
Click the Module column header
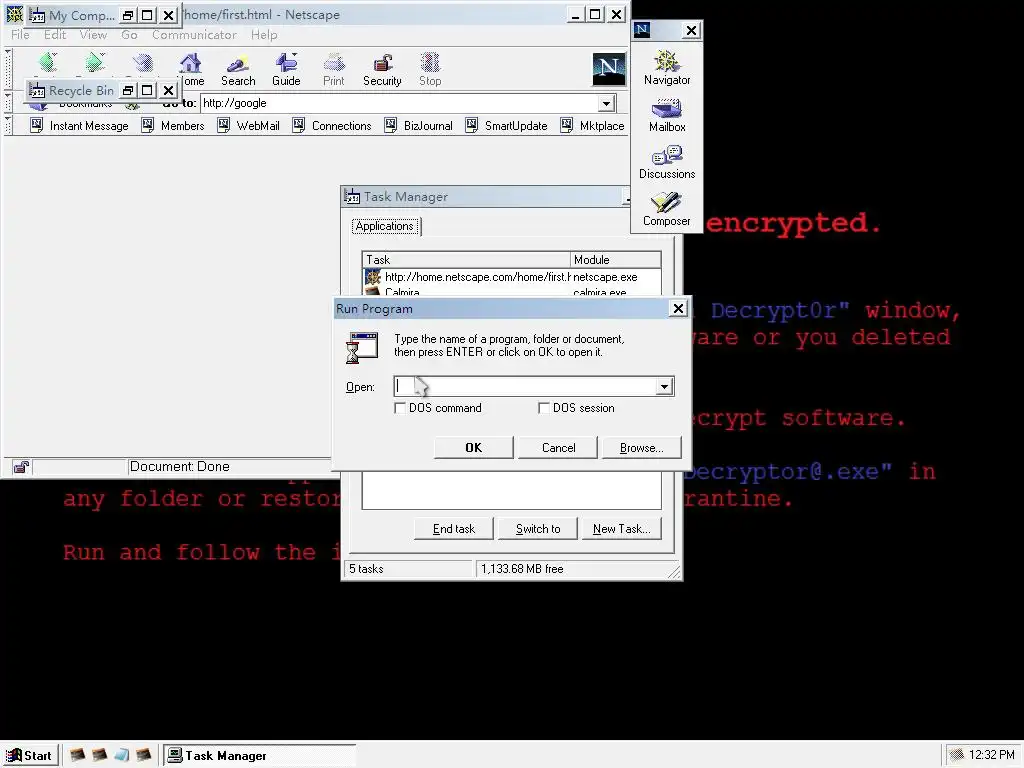pyautogui.click(x=615, y=259)
